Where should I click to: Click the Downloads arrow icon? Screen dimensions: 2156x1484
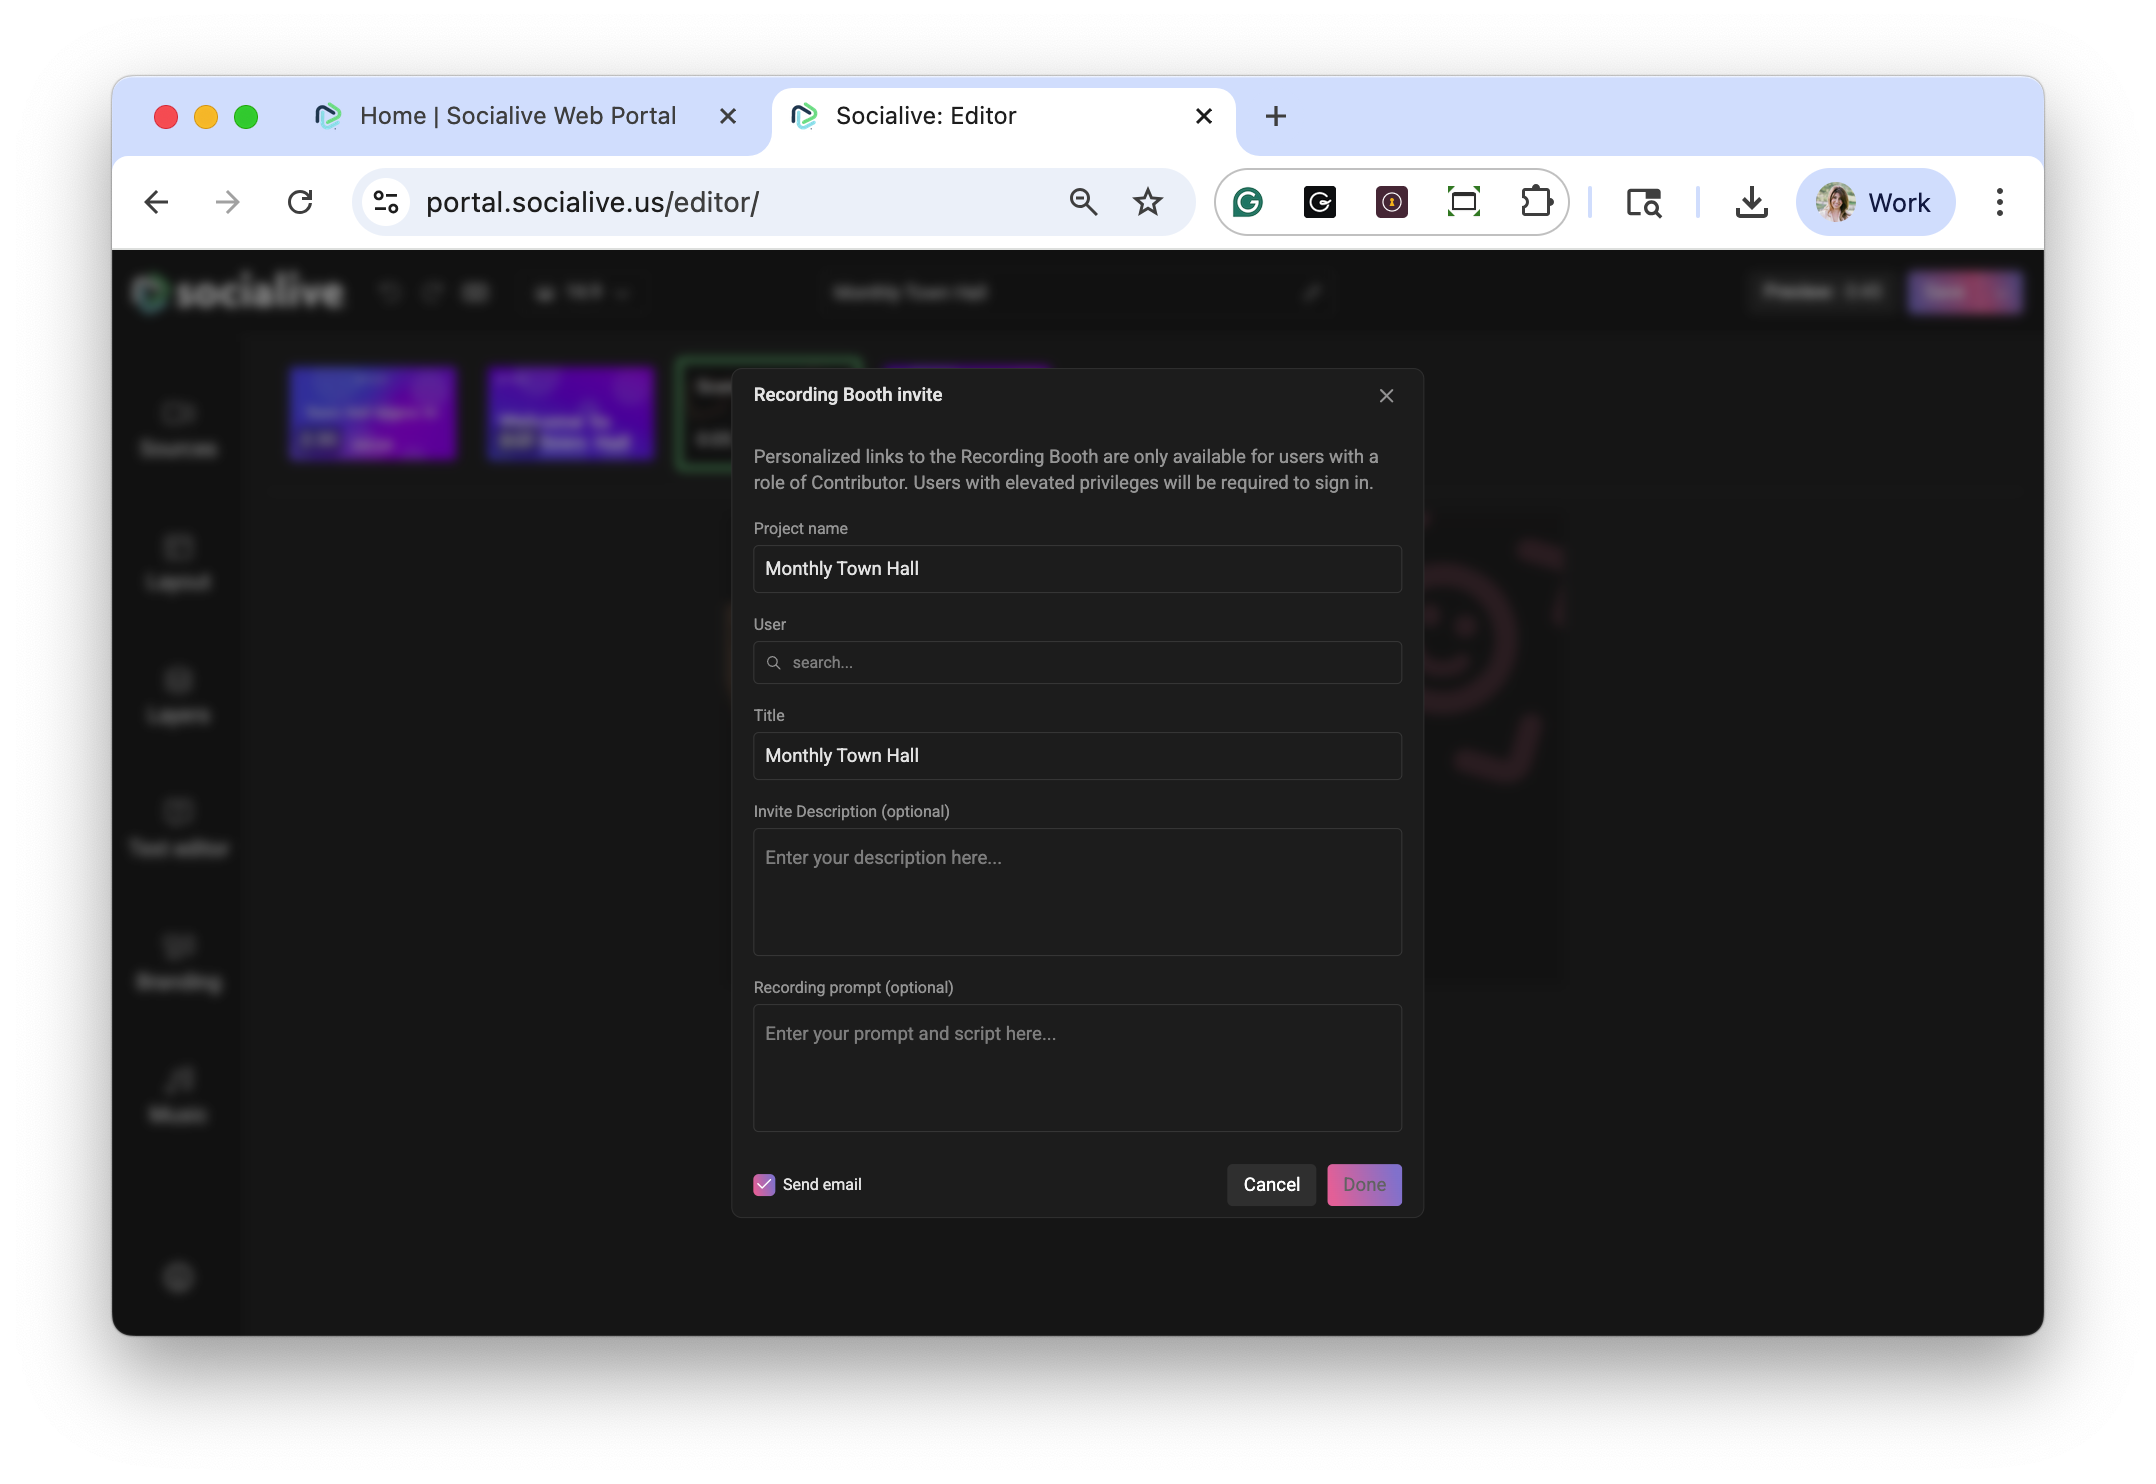pyautogui.click(x=1751, y=203)
